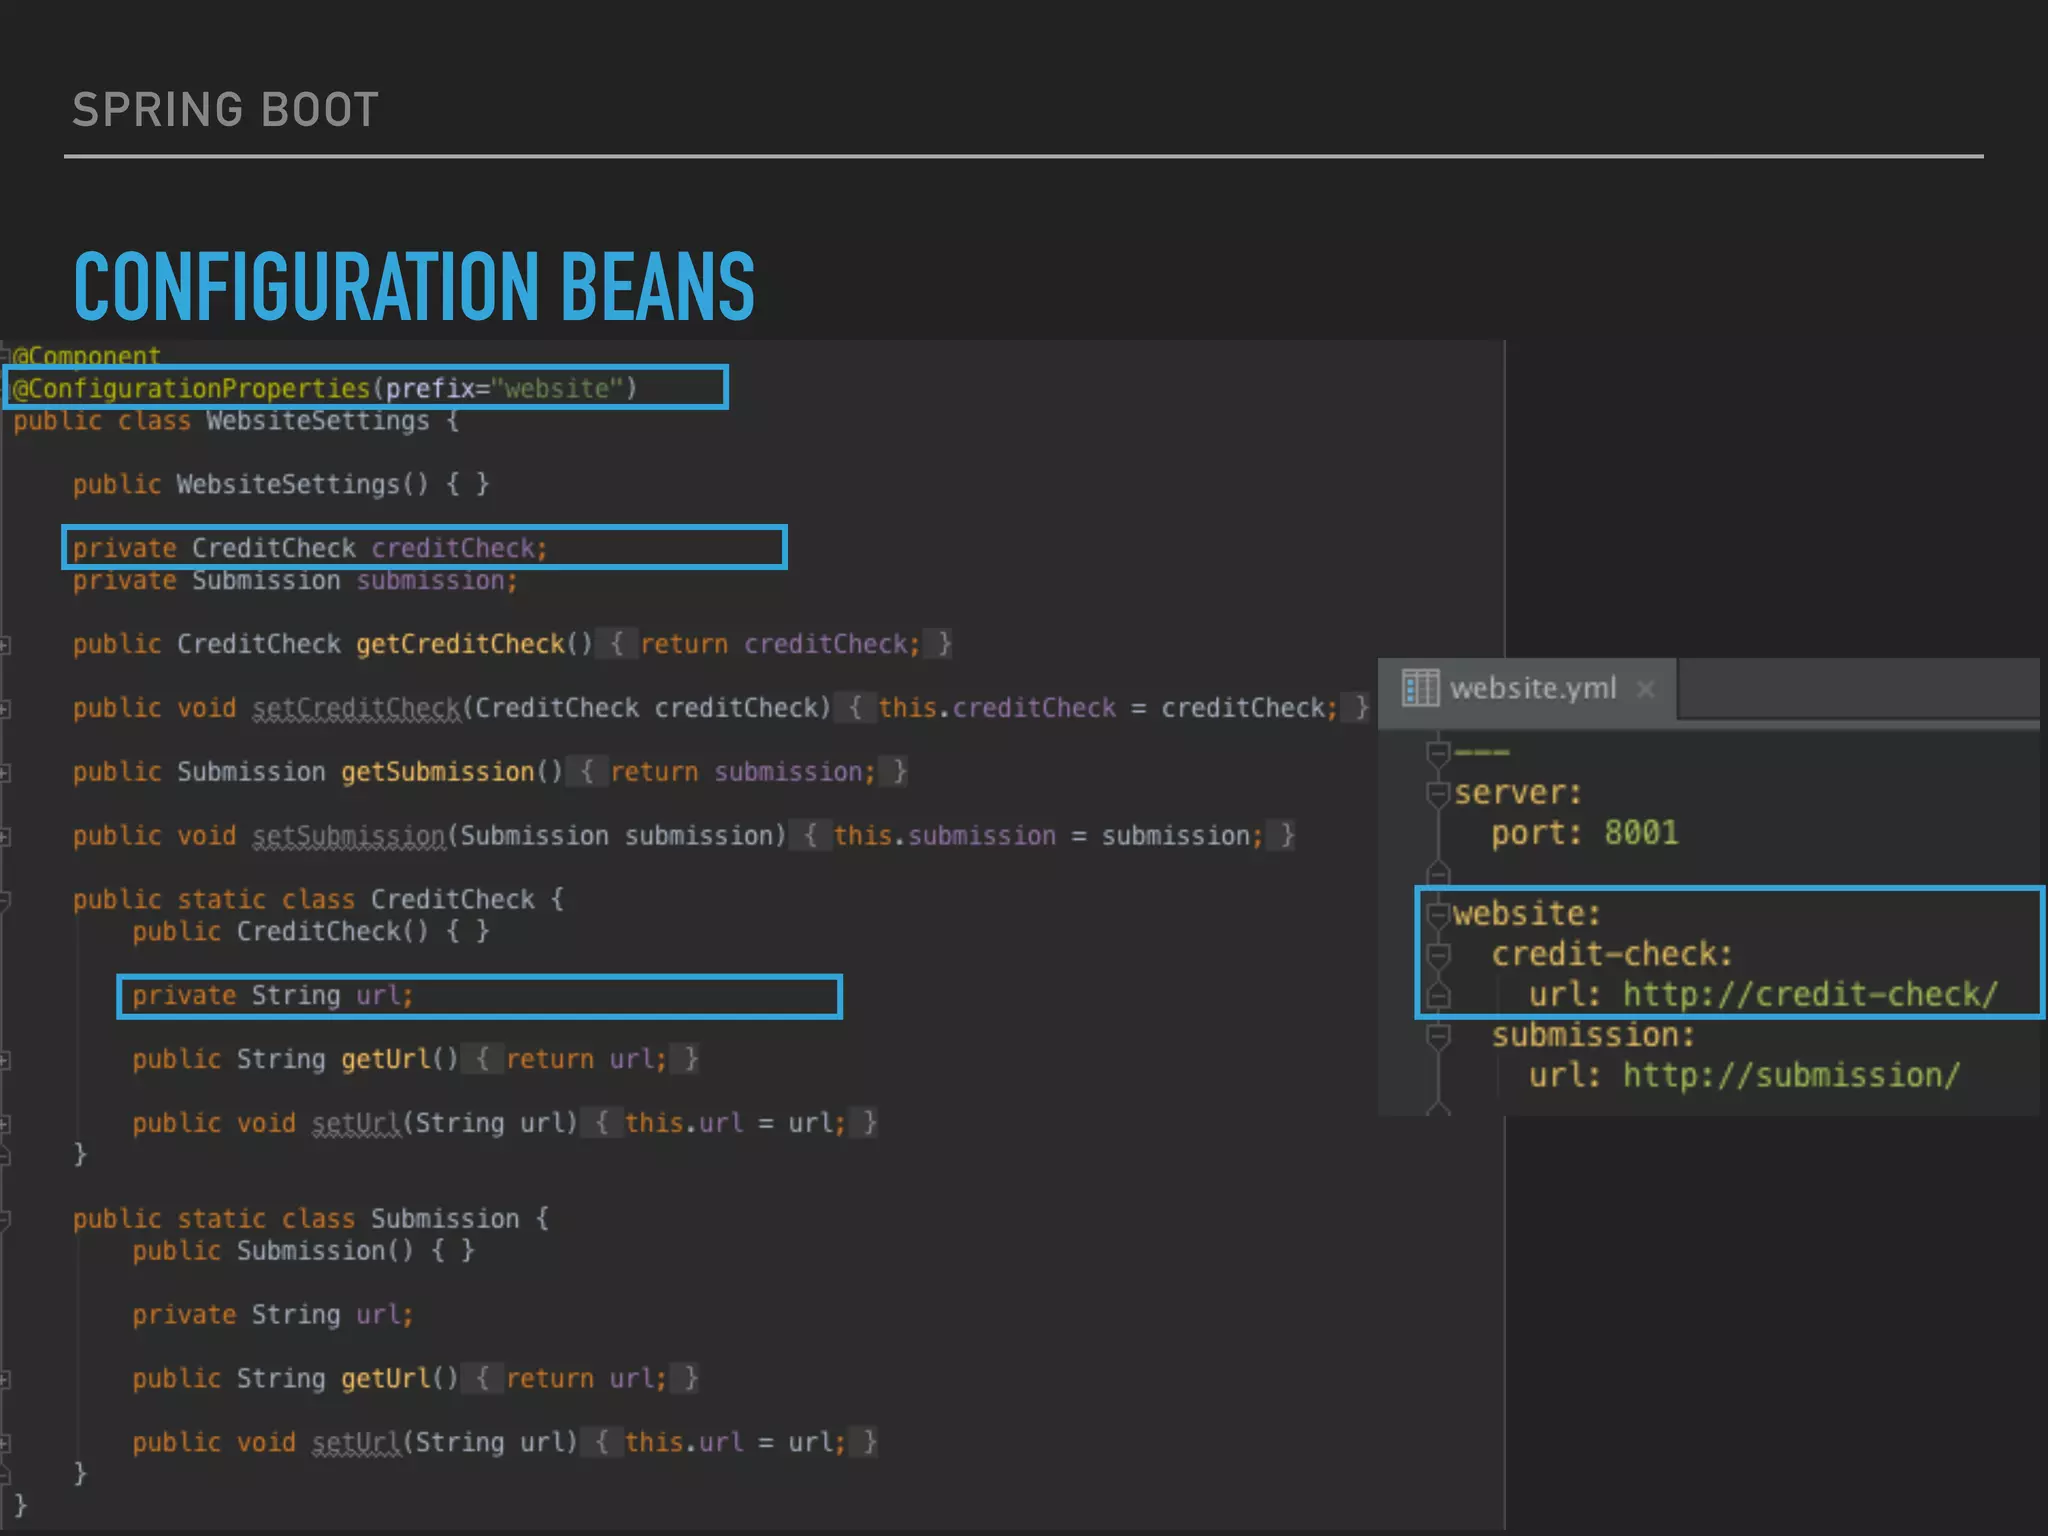Click the "website" prefix string

(x=557, y=388)
